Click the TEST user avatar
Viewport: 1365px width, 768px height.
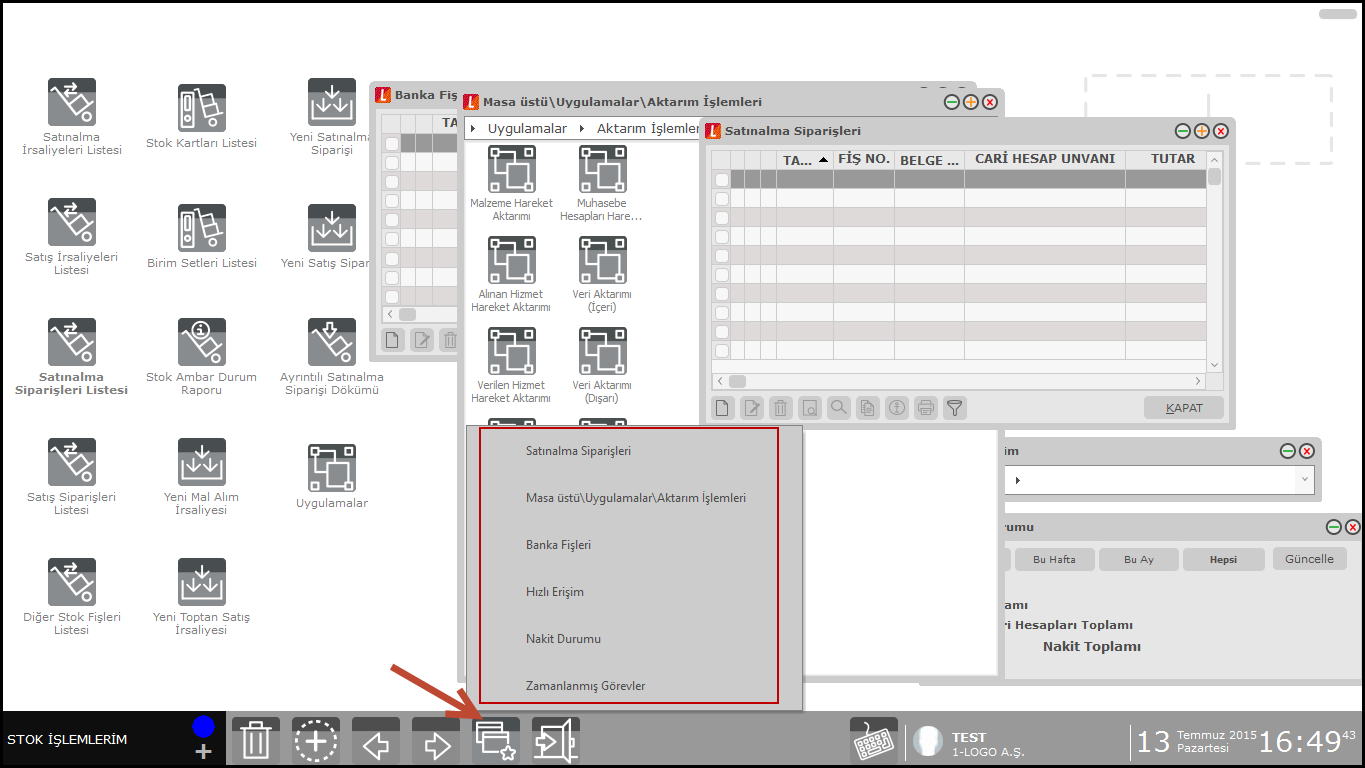pyautogui.click(x=929, y=741)
